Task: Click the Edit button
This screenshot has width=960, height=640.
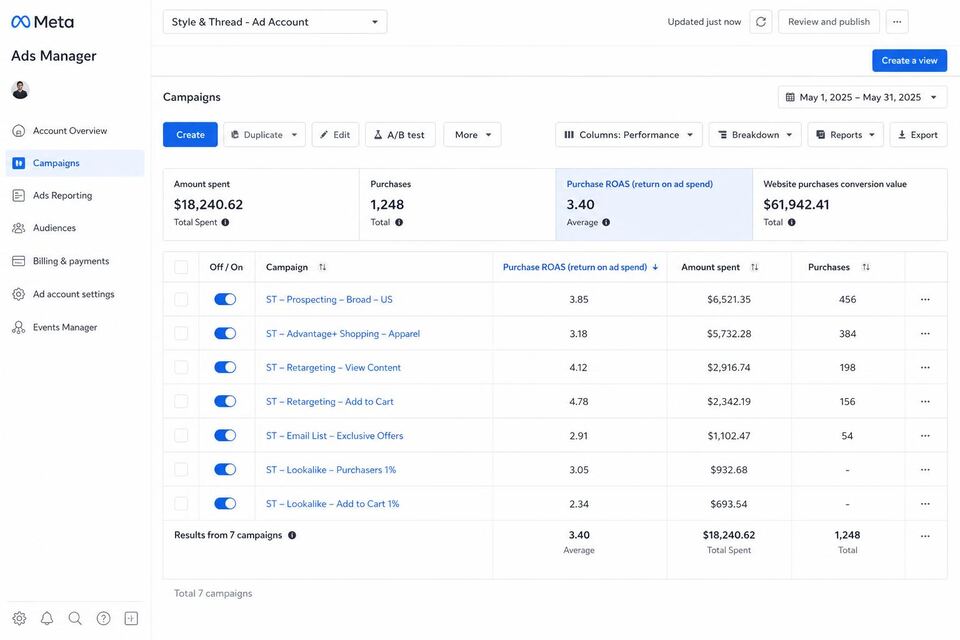Action: coord(335,135)
